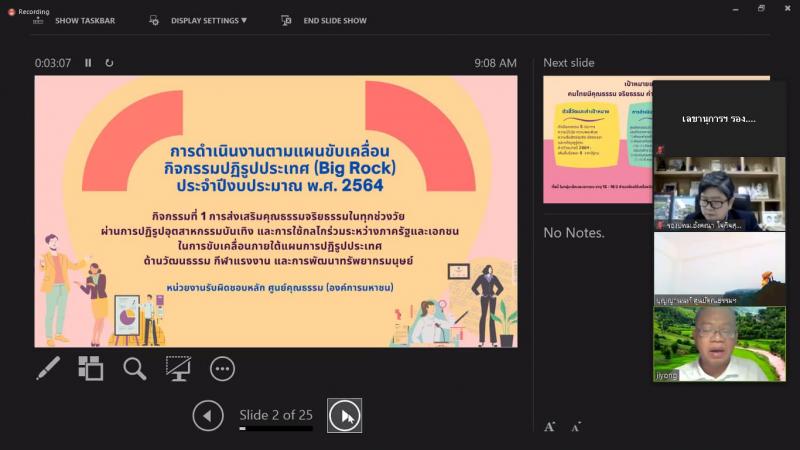This screenshot has width=800, height=450.
Task: Open more slide show options
Action: (222, 368)
